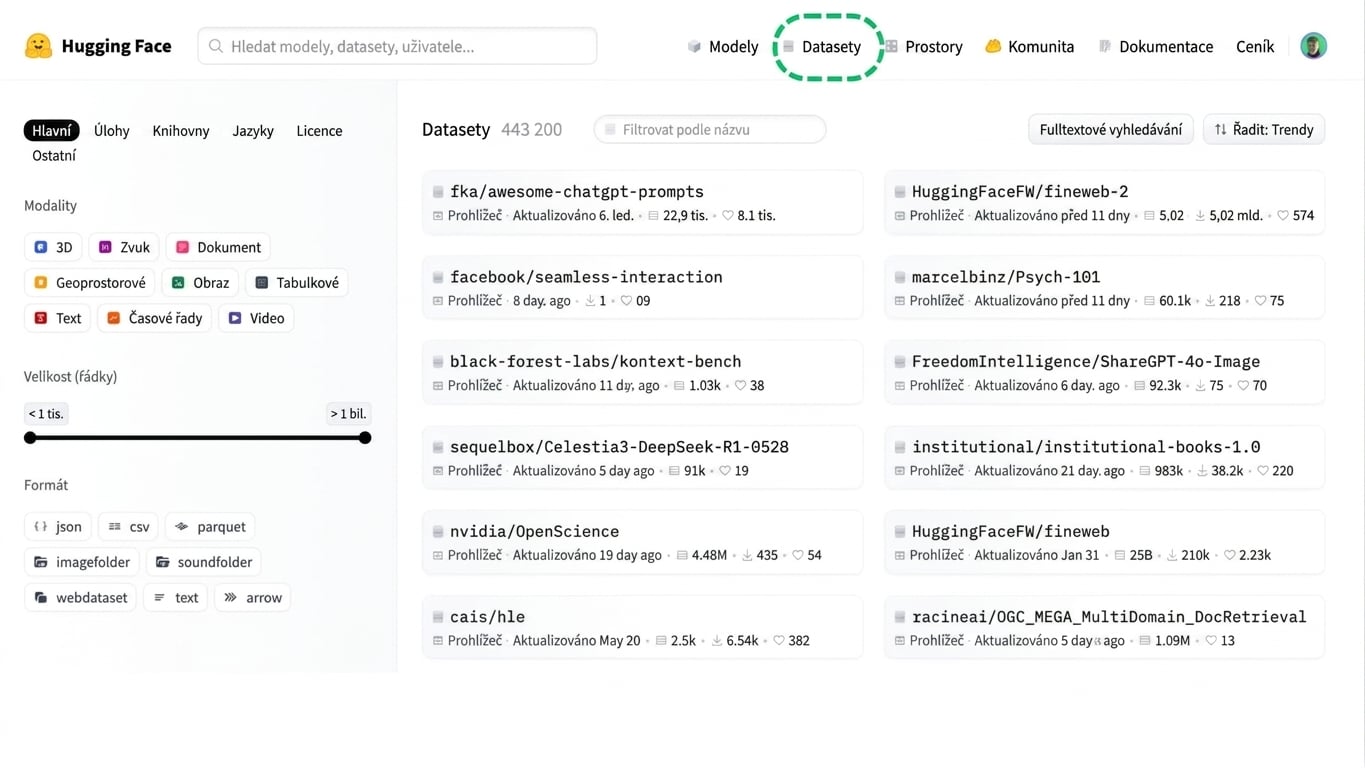Filter by Geoprostorové modality
Screen dimensions: 1365x768
[x=90, y=283]
